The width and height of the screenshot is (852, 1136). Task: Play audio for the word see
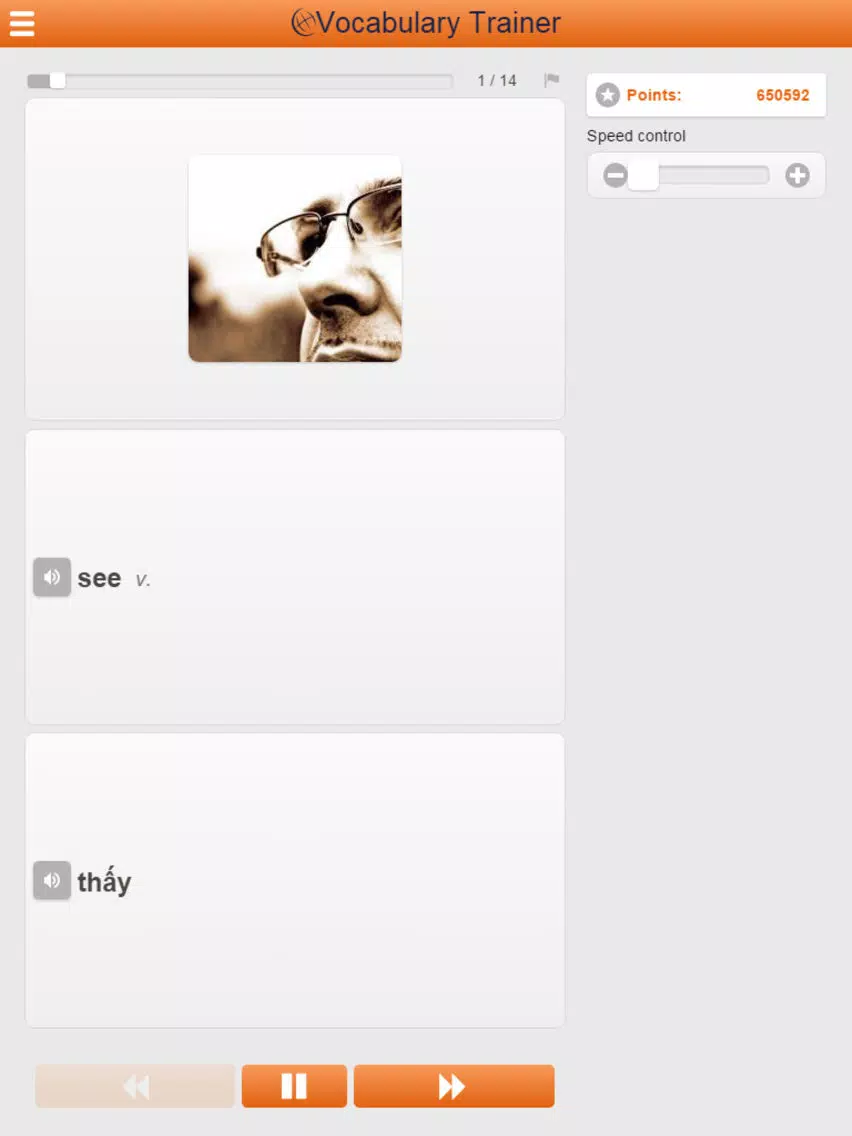(52, 577)
